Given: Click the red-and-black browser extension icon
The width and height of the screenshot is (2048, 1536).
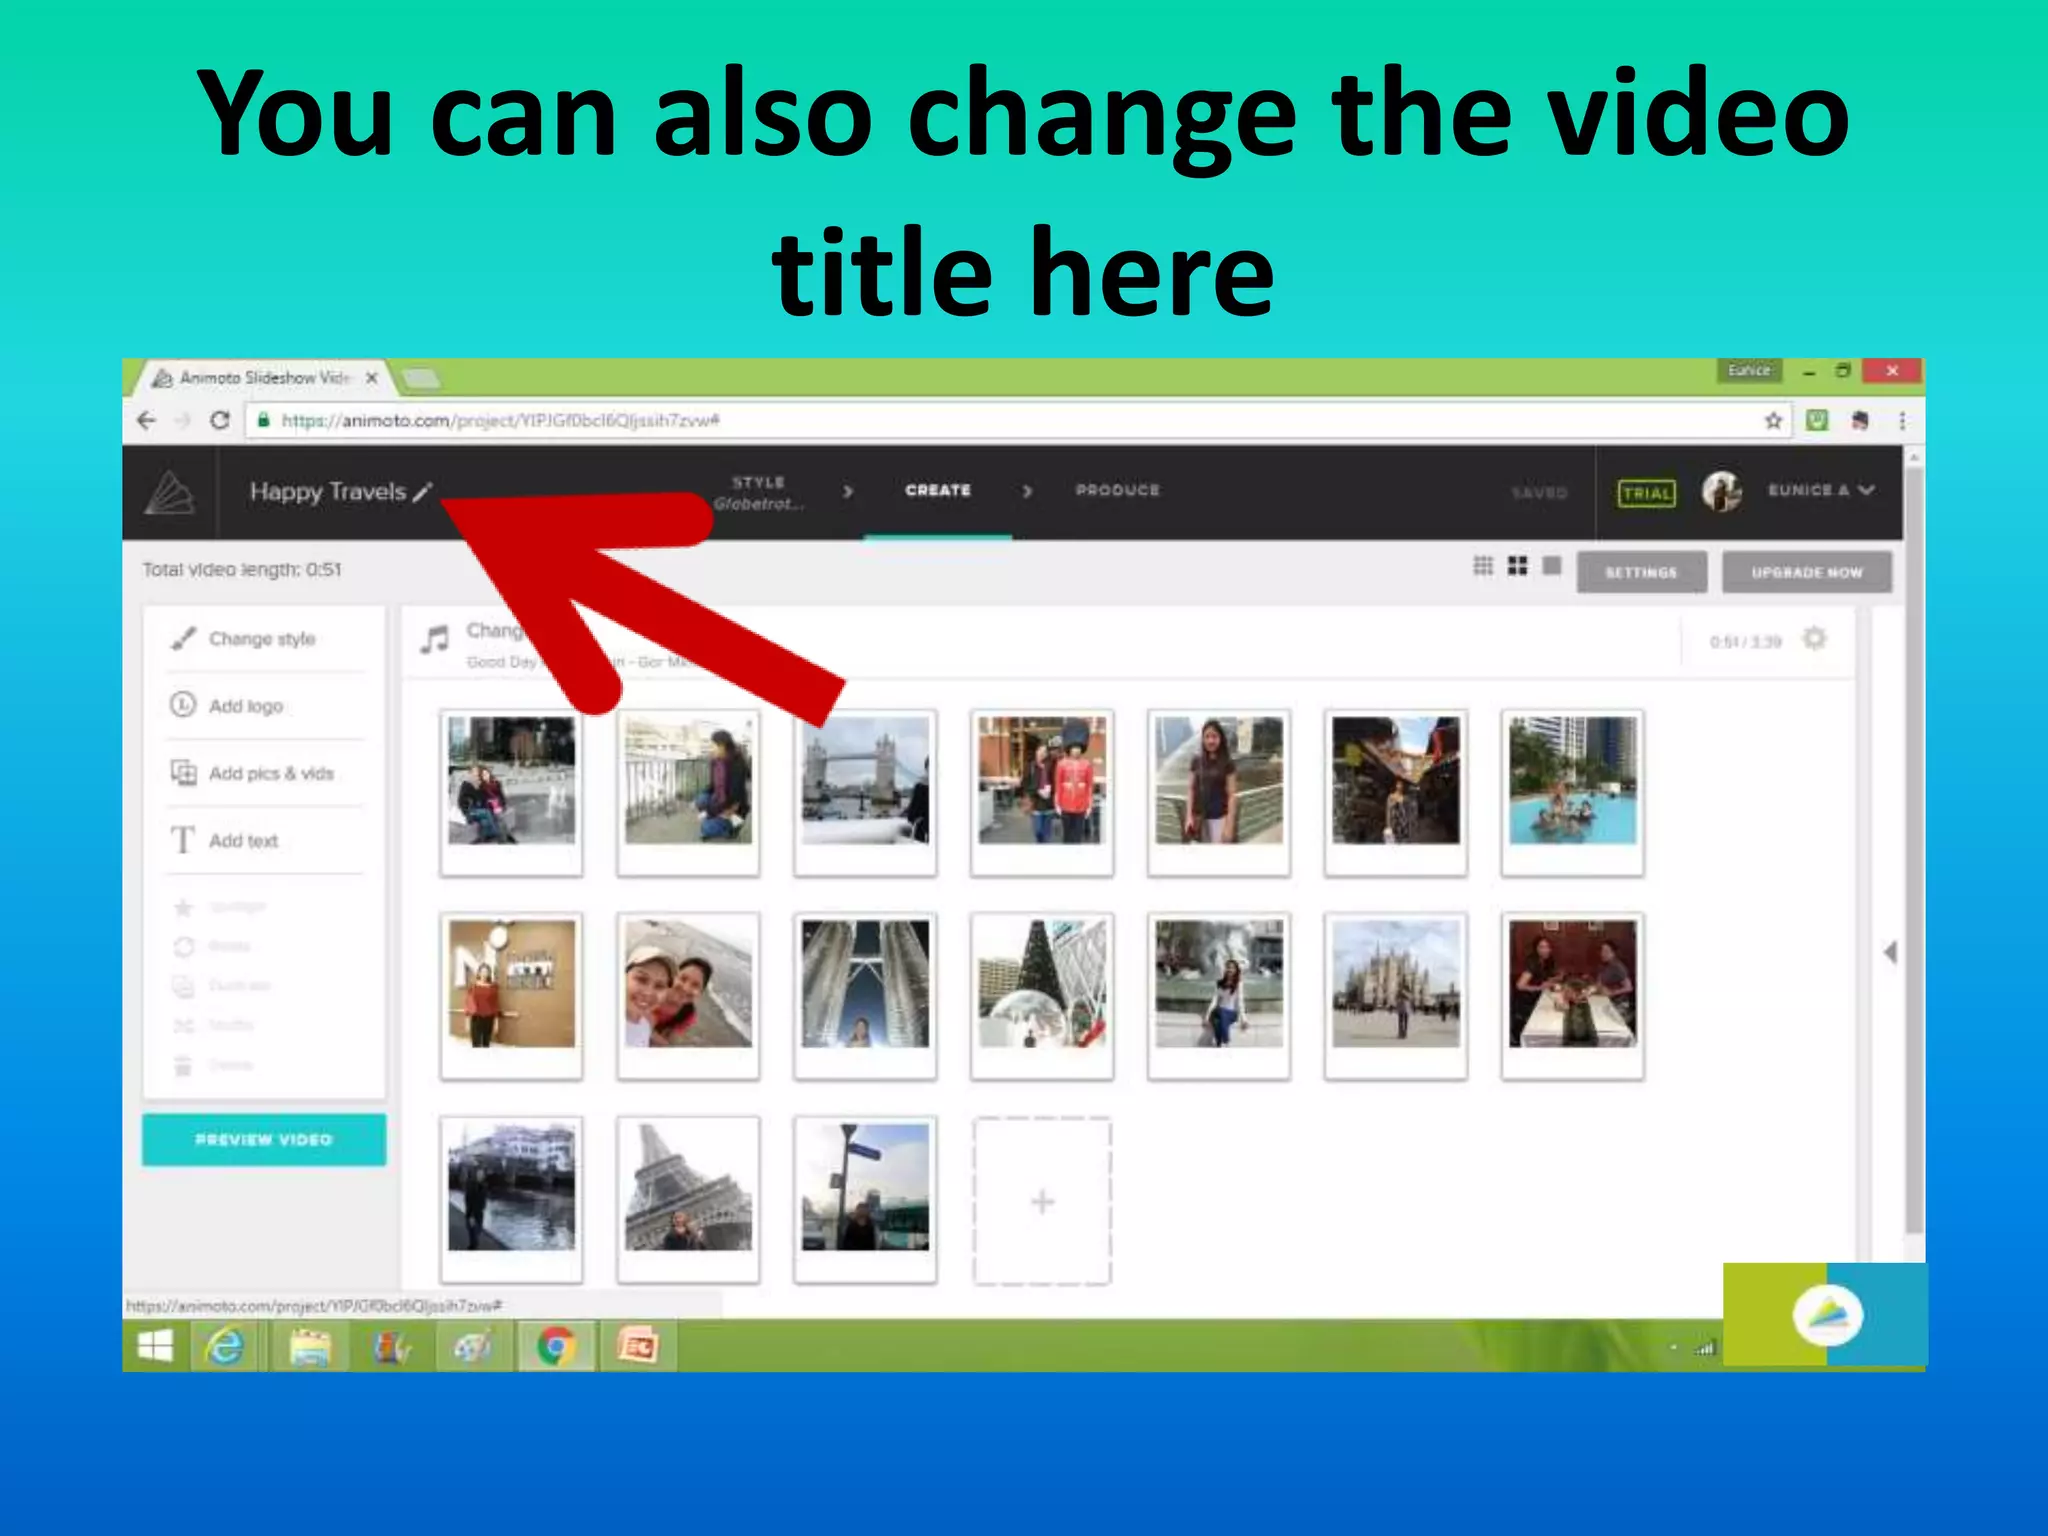Looking at the screenshot, I should point(1860,420).
